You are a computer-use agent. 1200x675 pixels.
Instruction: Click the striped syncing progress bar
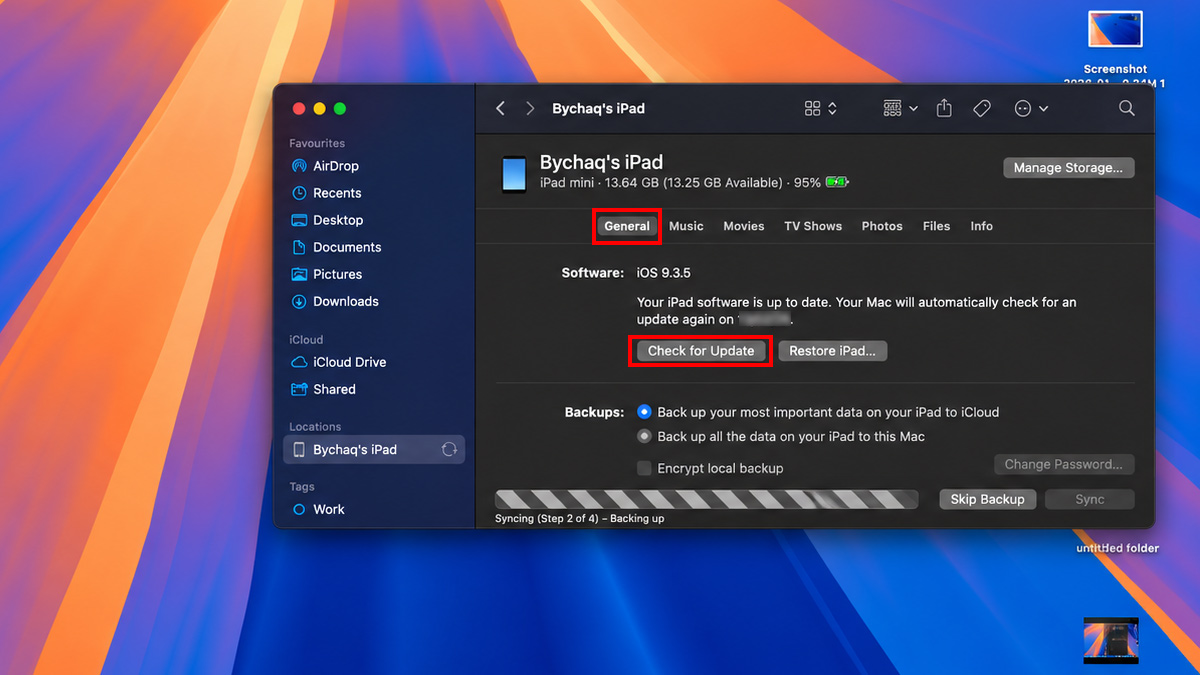pos(707,499)
